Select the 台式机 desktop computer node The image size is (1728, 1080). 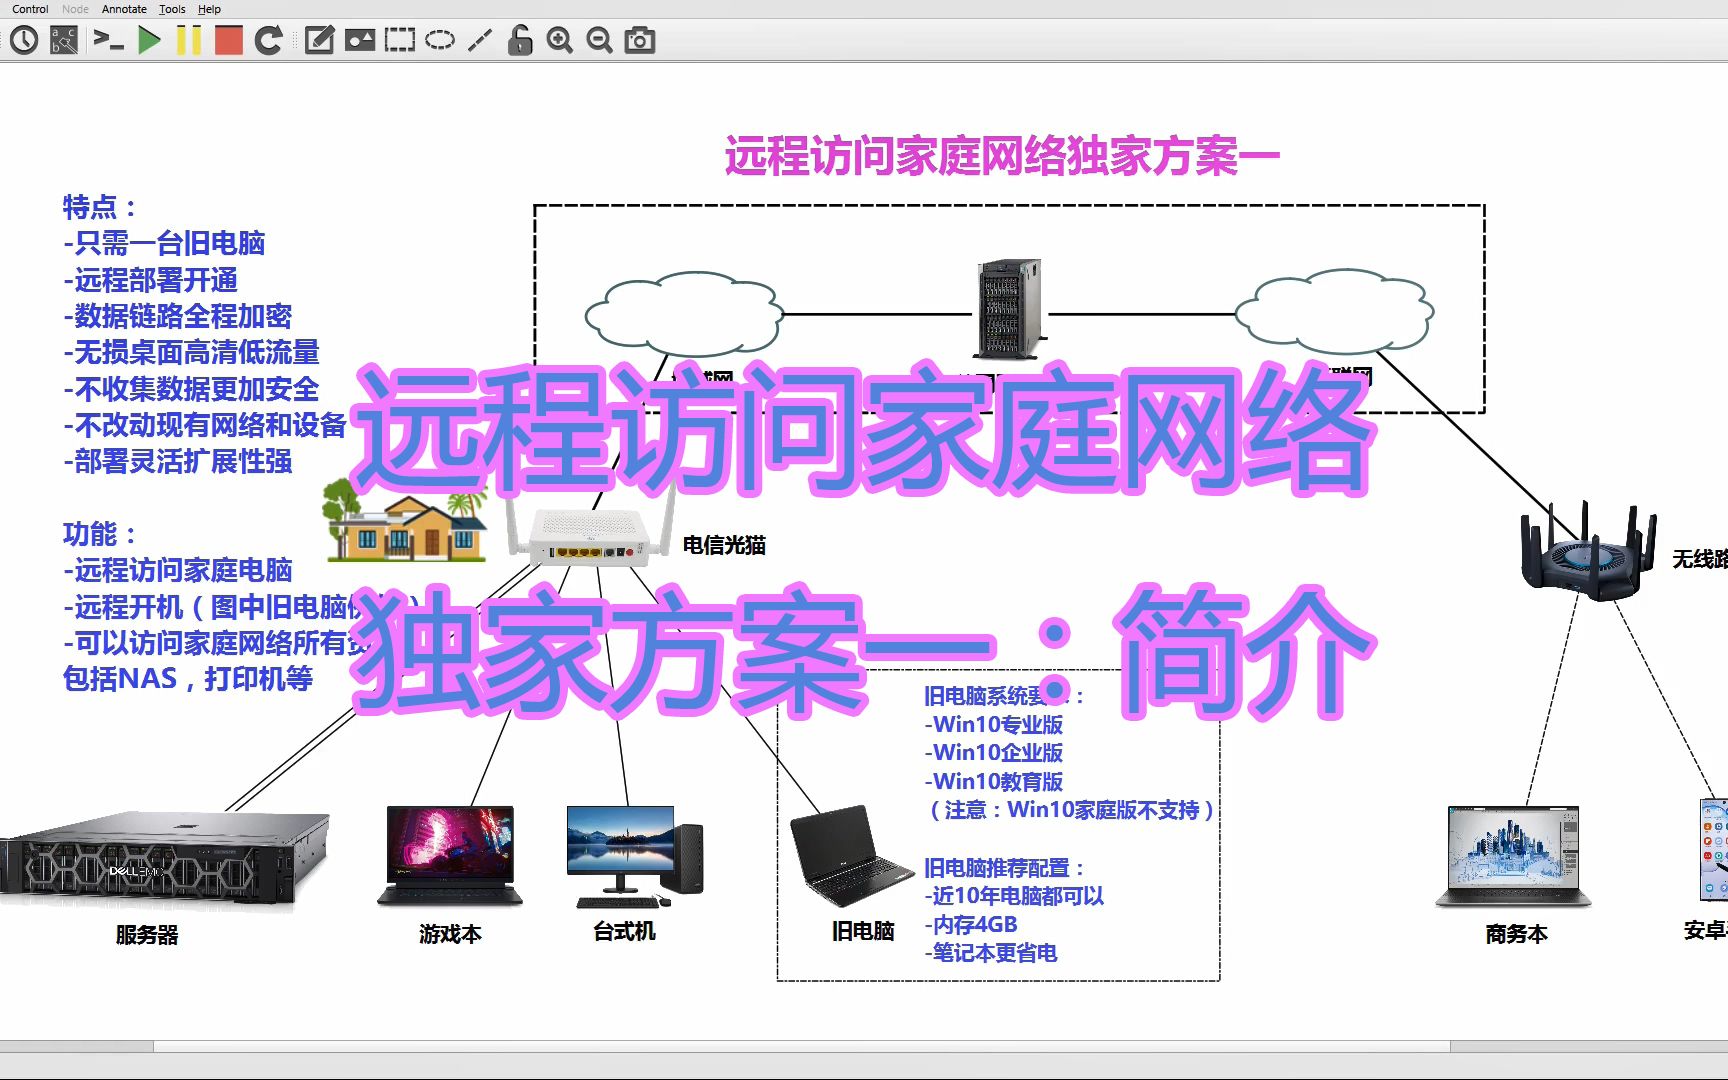(634, 856)
